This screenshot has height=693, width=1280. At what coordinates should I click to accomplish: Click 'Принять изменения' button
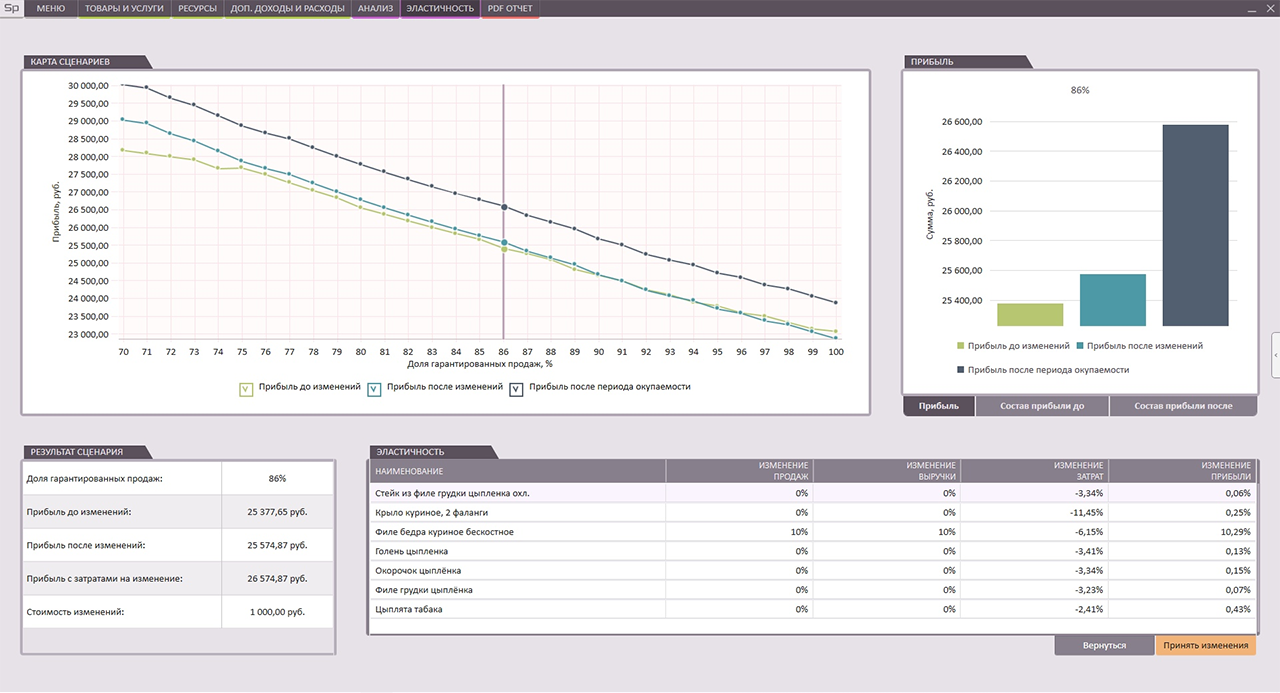1205,645
